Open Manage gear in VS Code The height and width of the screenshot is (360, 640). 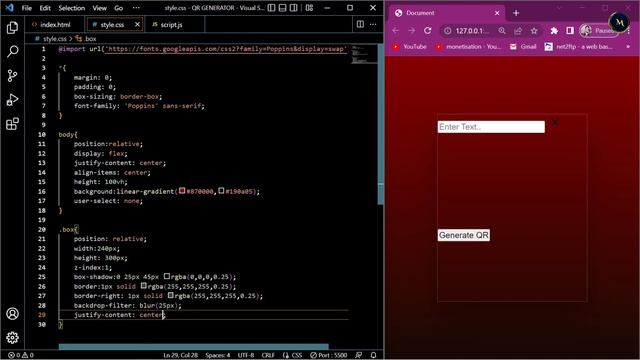click(x=12, y=338)
